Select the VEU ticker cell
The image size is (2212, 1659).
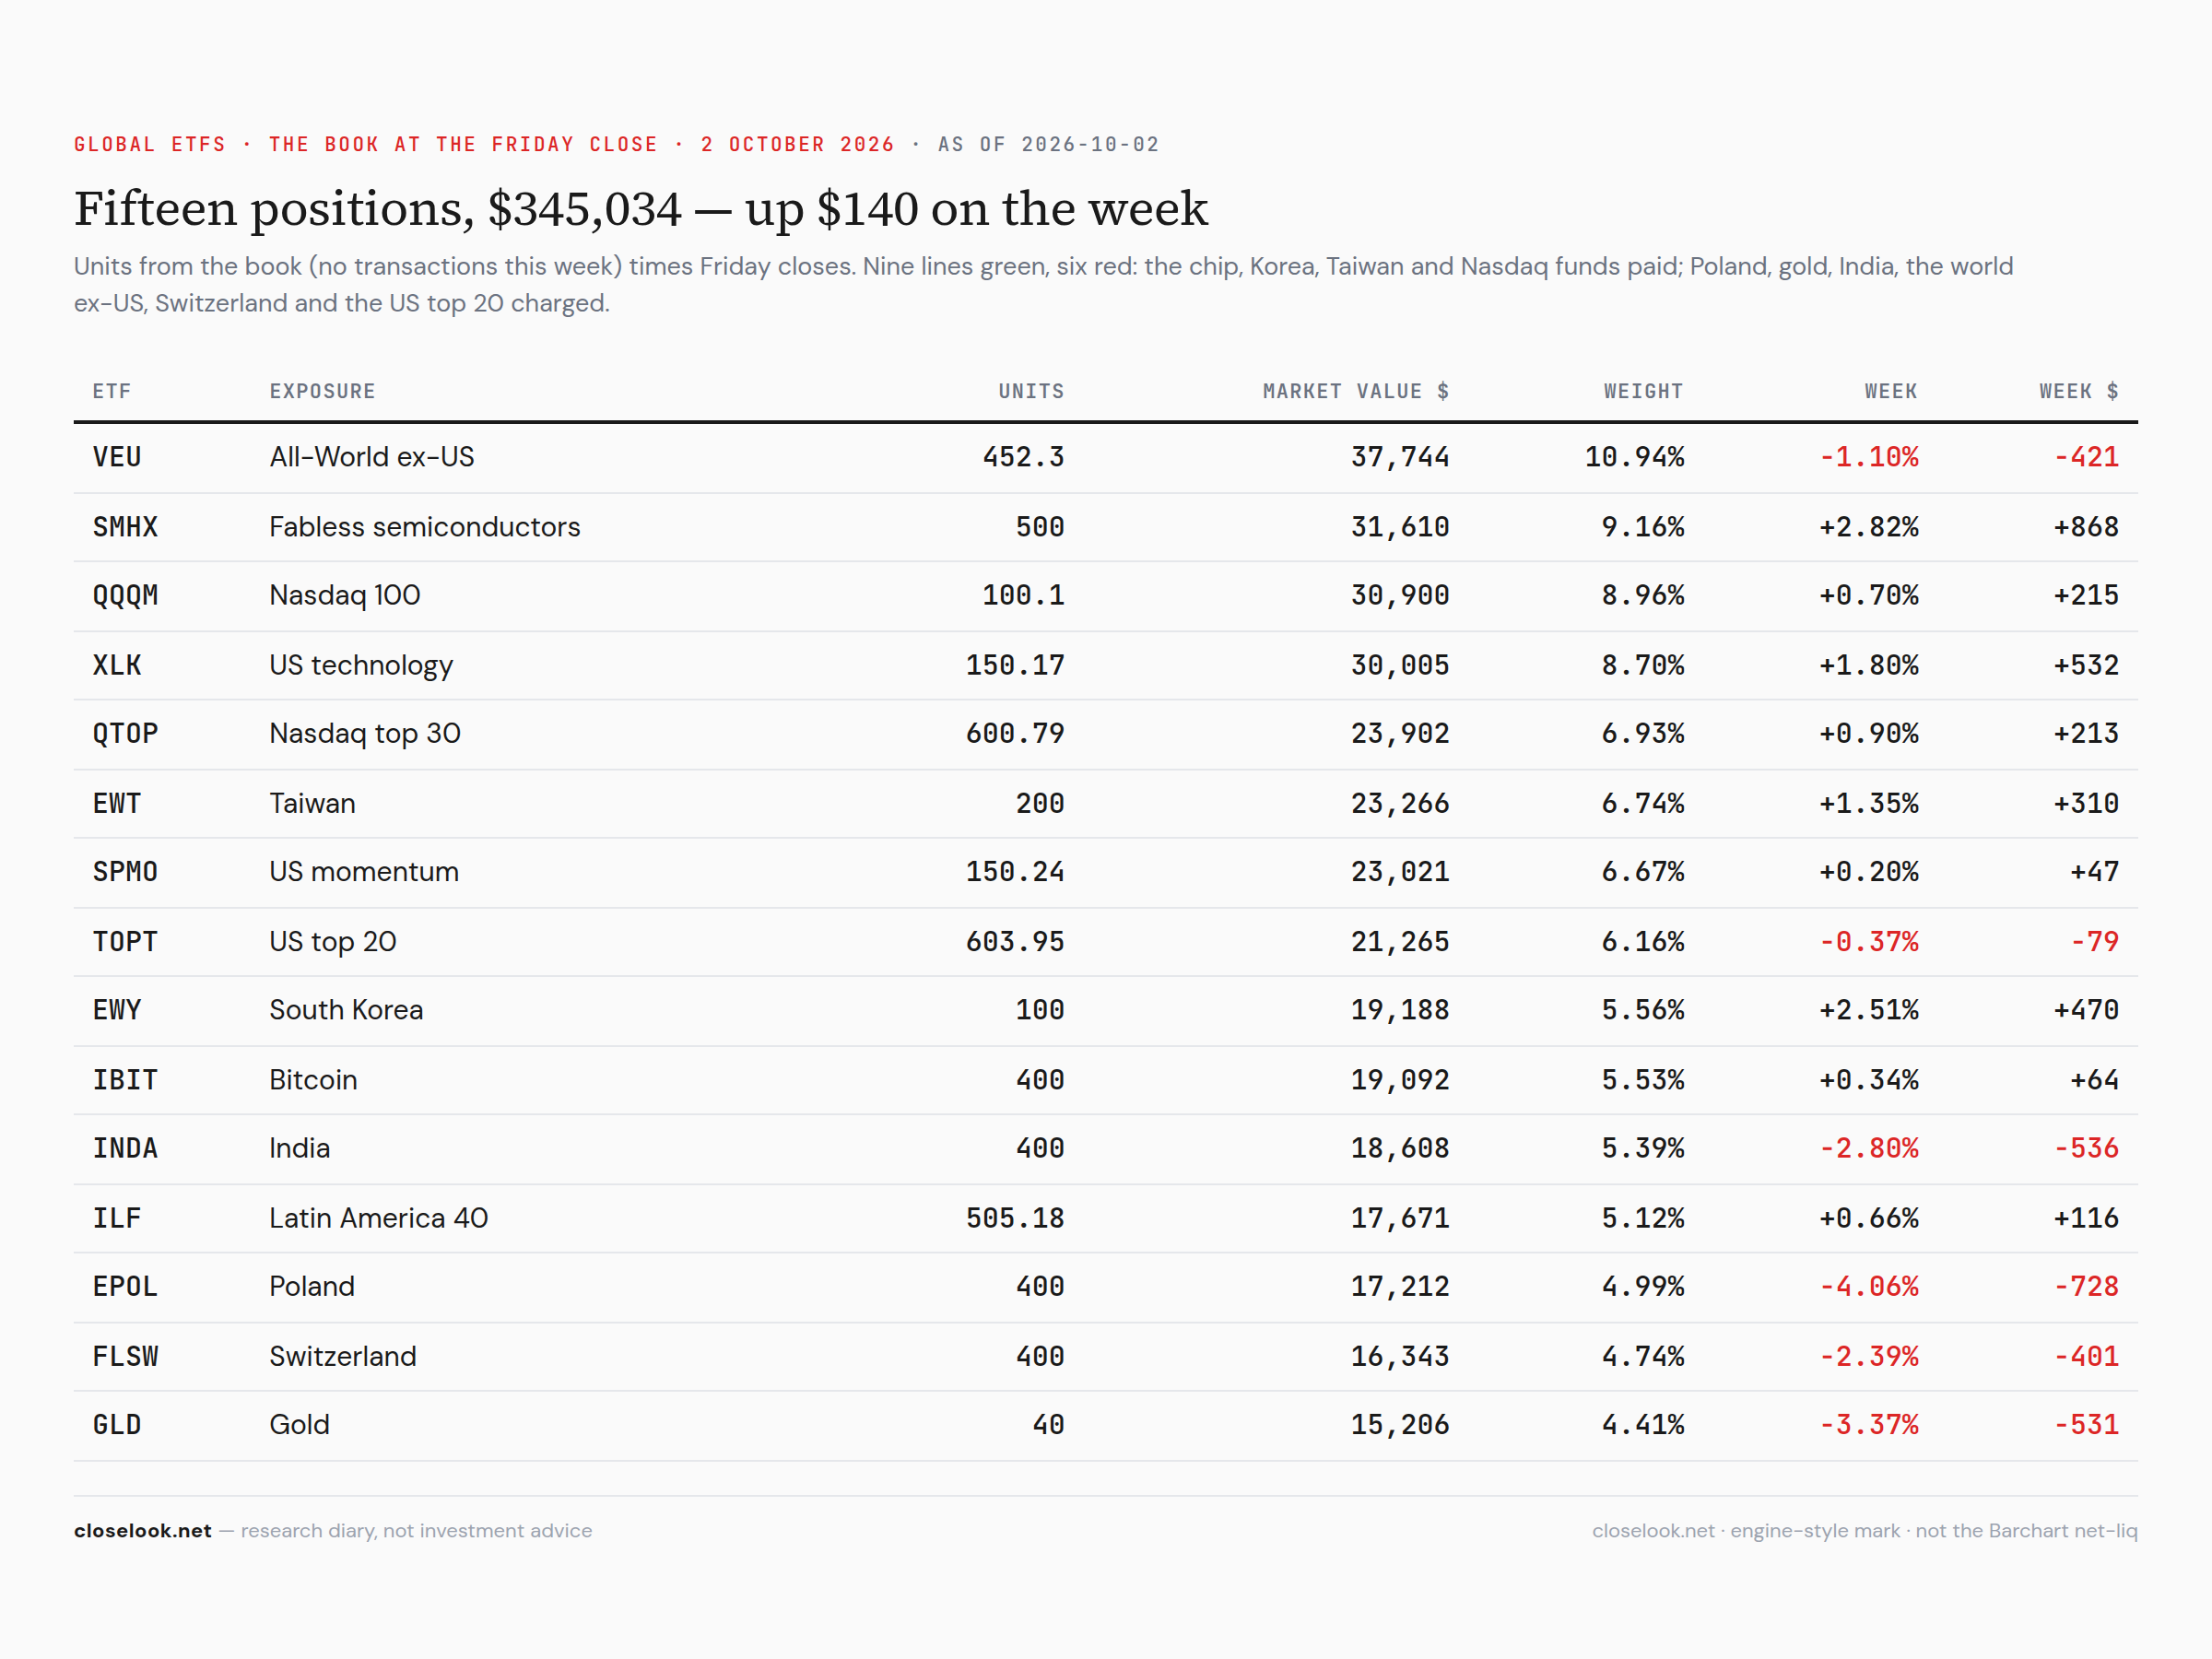coord(117,457)
